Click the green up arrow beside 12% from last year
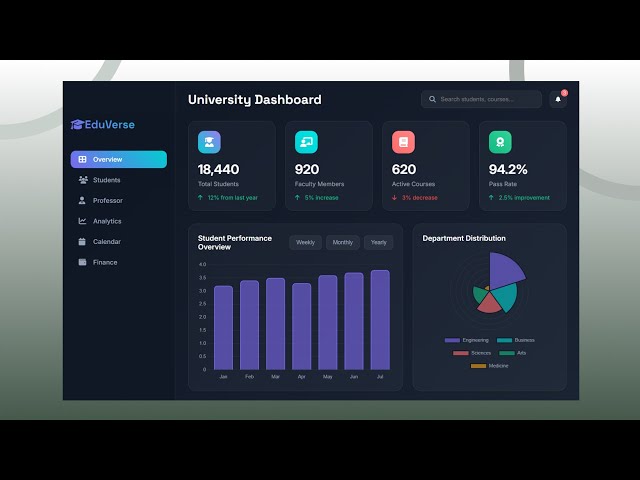The image size is (640, 480). point(200,198)
